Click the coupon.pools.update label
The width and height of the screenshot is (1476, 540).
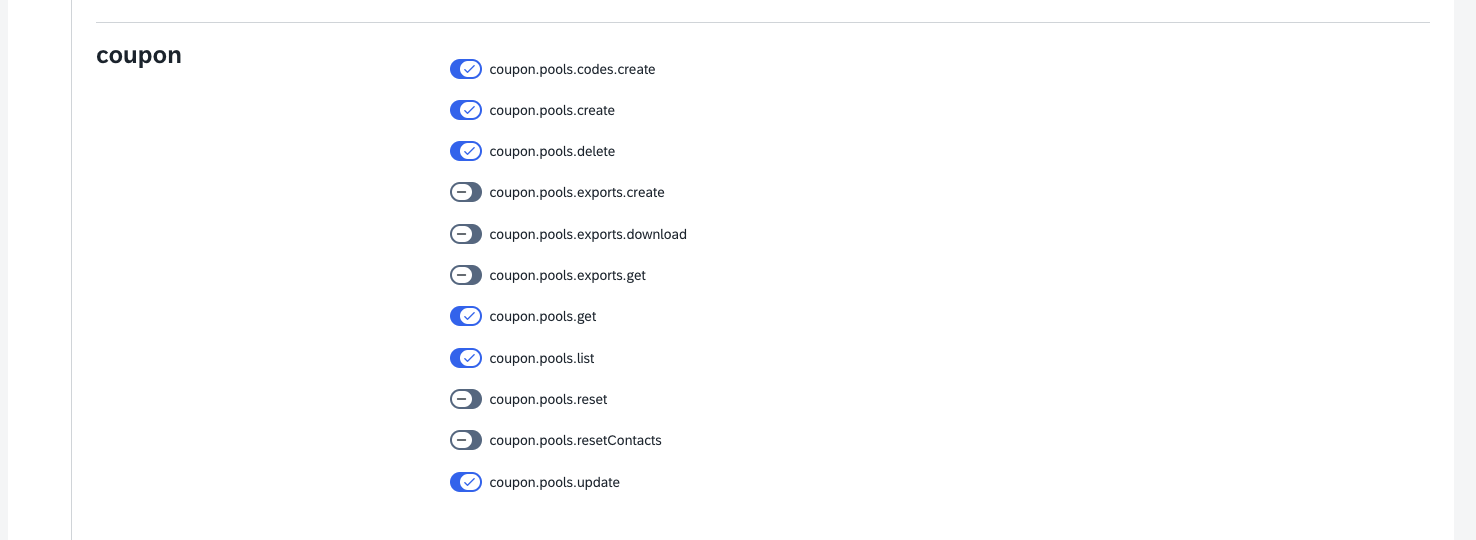pos(554,482)
